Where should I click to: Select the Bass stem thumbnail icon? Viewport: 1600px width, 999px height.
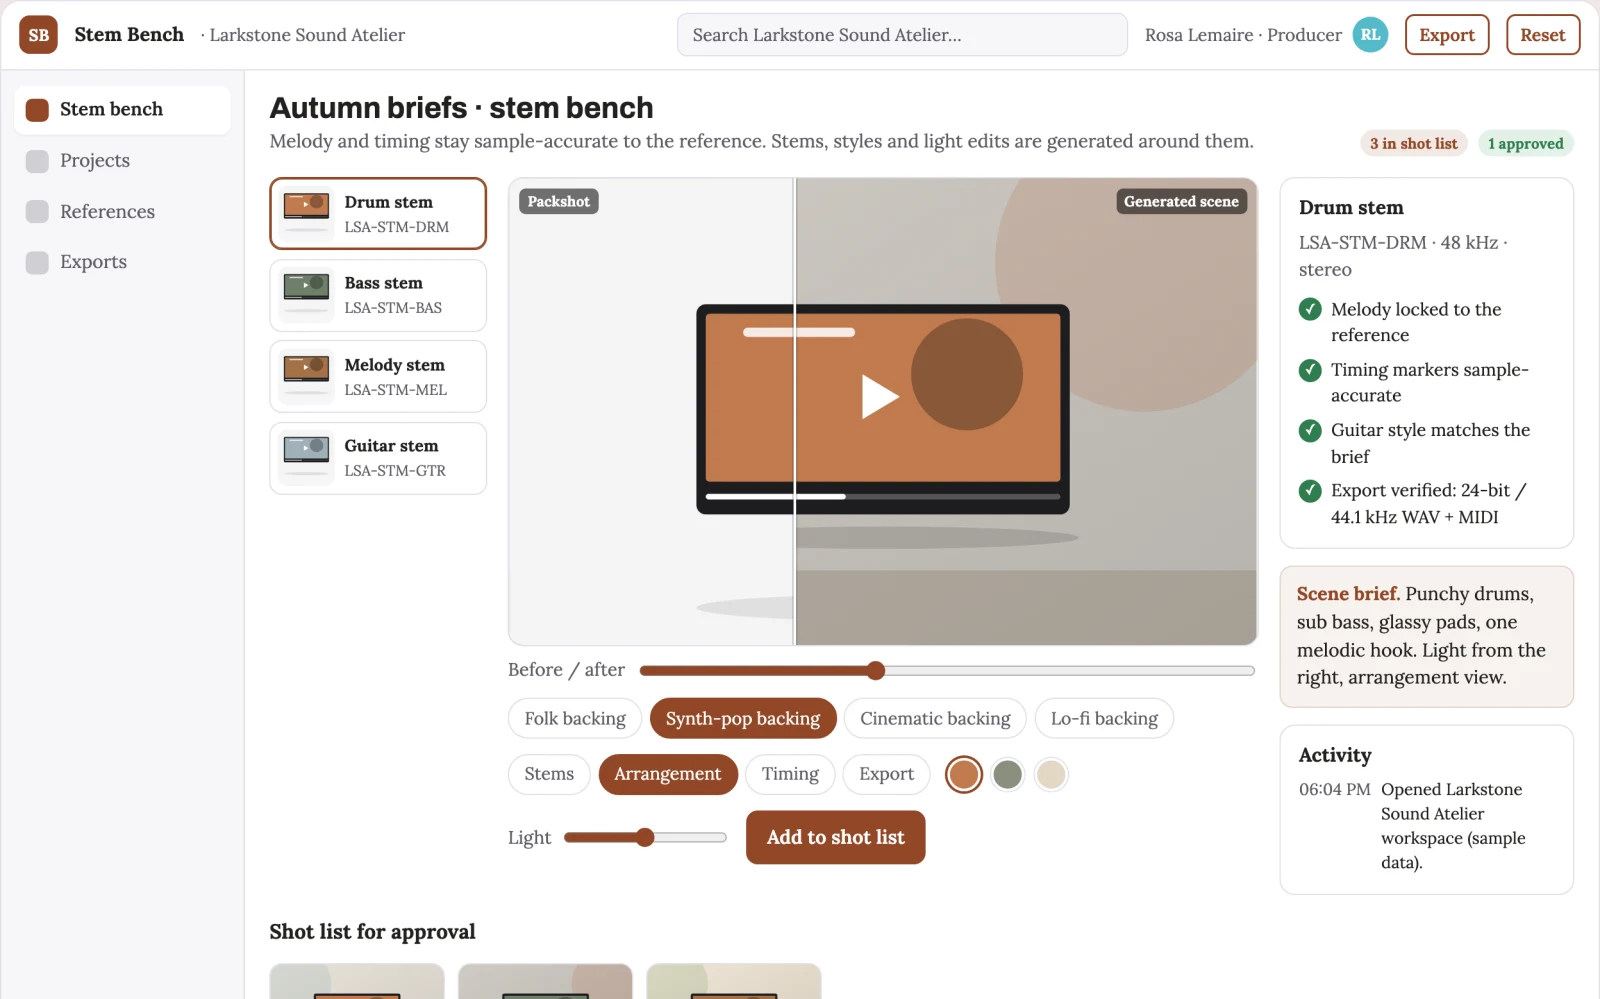[x=306, y=295]
